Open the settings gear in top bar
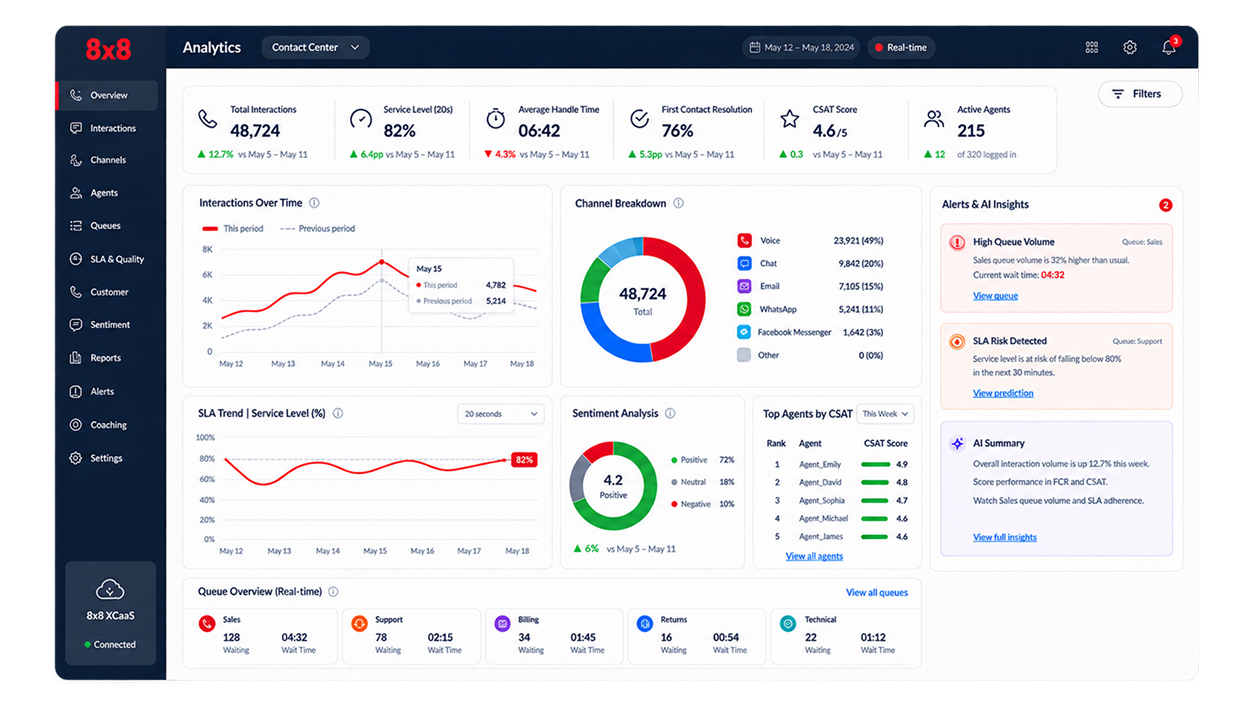Image resolution: width=1254 pixels, height=706 pixels. point(1129,47)
